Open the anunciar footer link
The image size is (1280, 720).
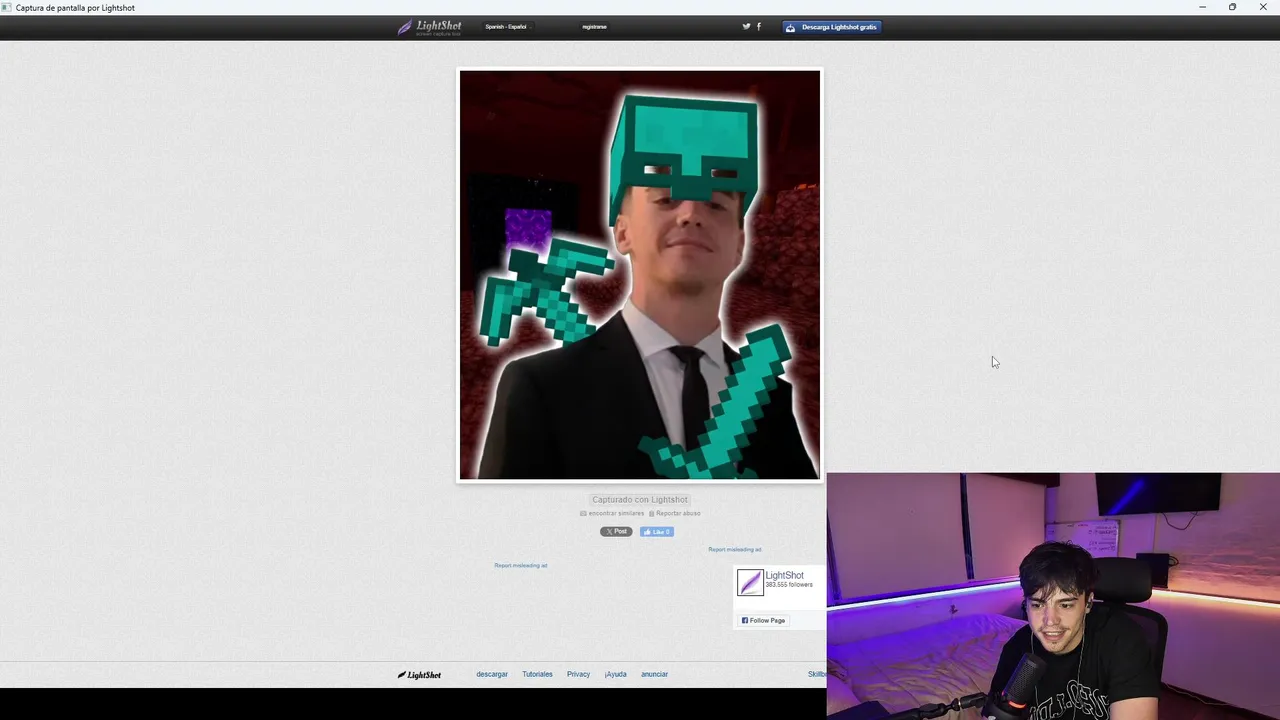pyautogui.click(x=654, y=674)
